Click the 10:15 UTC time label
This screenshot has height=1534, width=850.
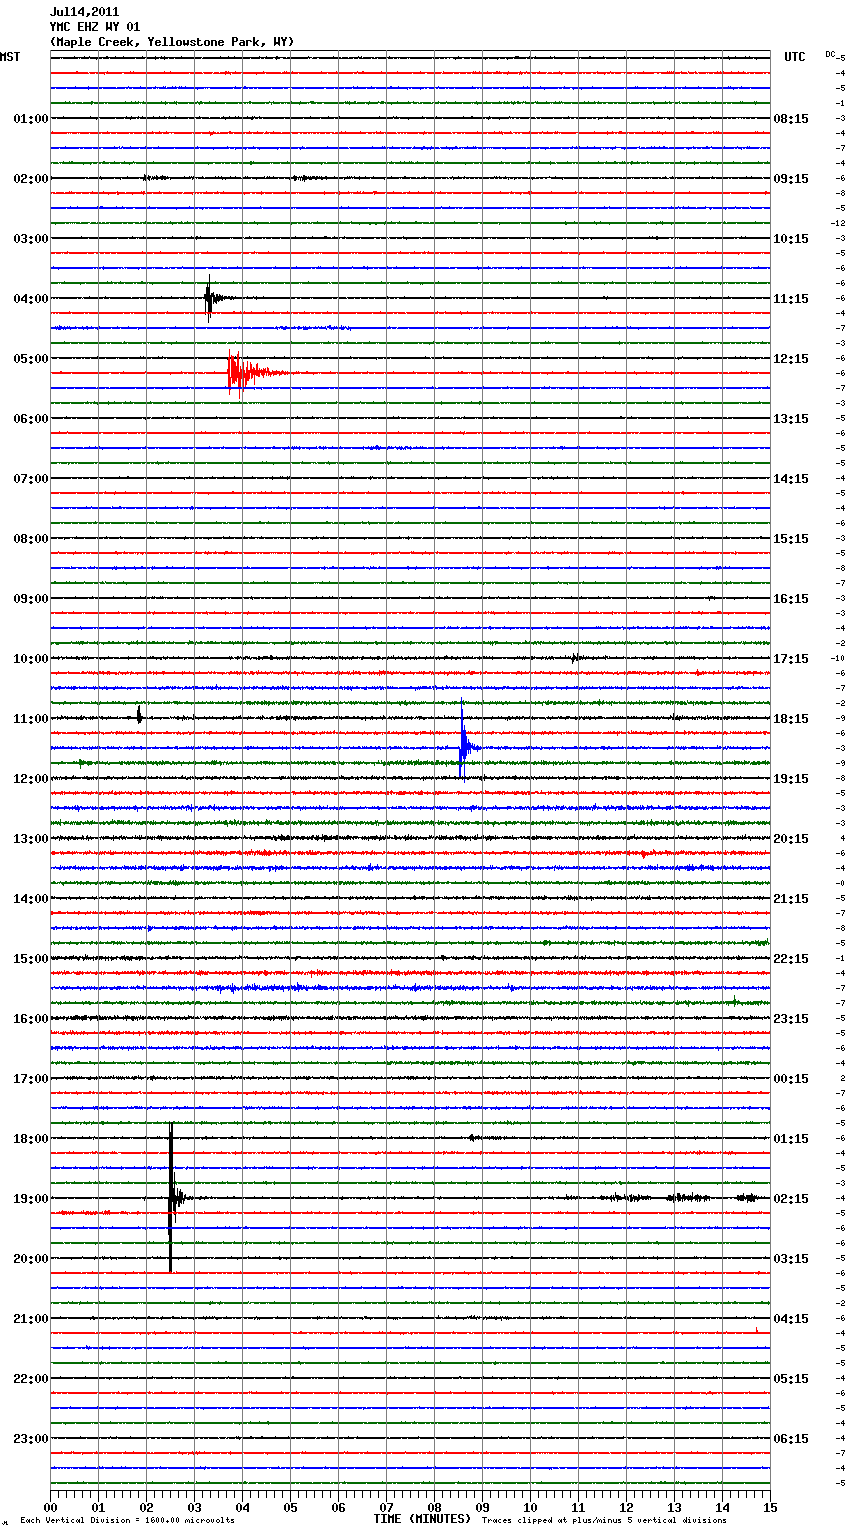coord(791,239)
